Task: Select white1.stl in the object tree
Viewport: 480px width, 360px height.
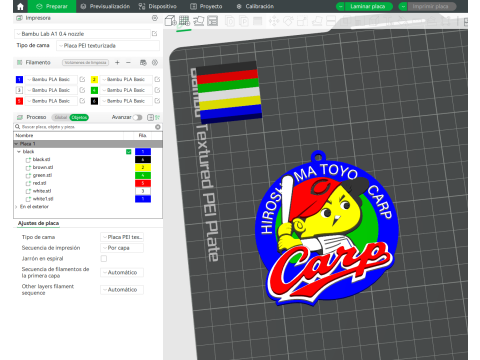Action: click(x=43, y=199)
